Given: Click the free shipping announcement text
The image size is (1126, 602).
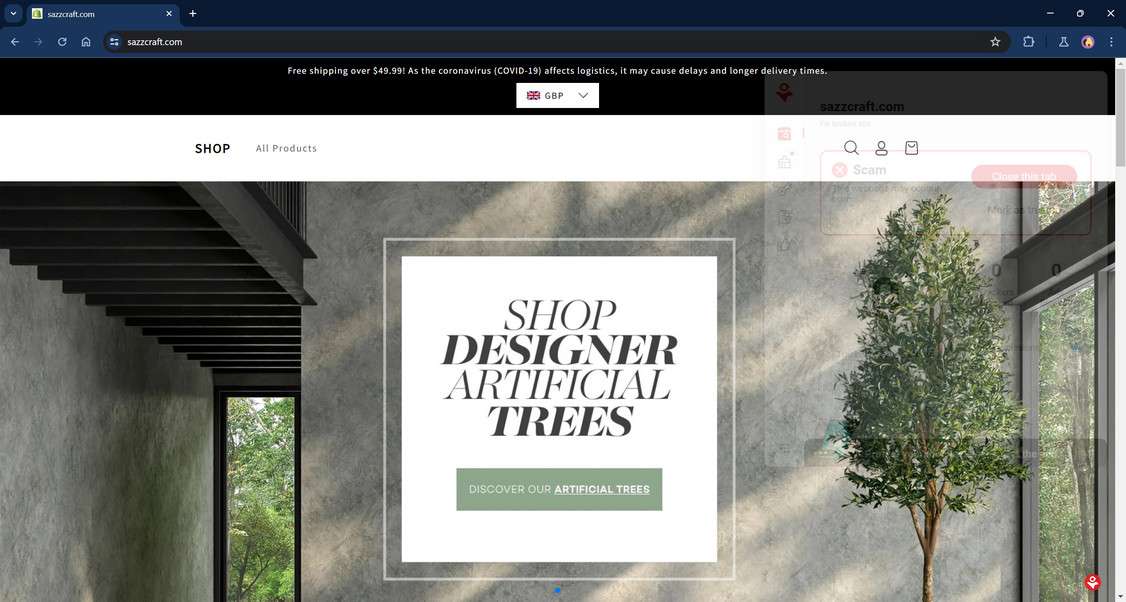Looking at the screenshot, I should click(x=557, y=70).
